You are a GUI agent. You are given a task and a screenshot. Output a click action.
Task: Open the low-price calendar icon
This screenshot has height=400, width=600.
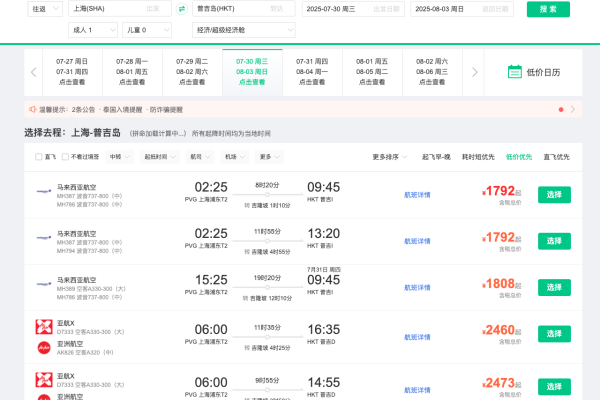click(x=514, y=72)
